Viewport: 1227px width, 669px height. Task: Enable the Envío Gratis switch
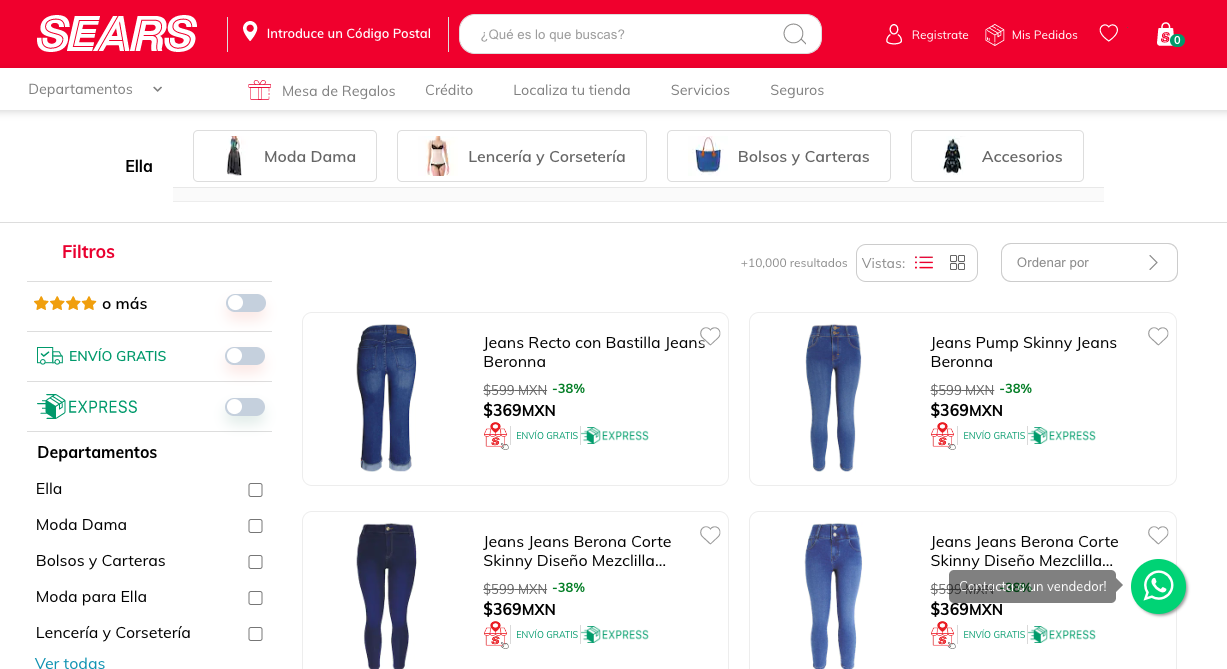[246, 356]
